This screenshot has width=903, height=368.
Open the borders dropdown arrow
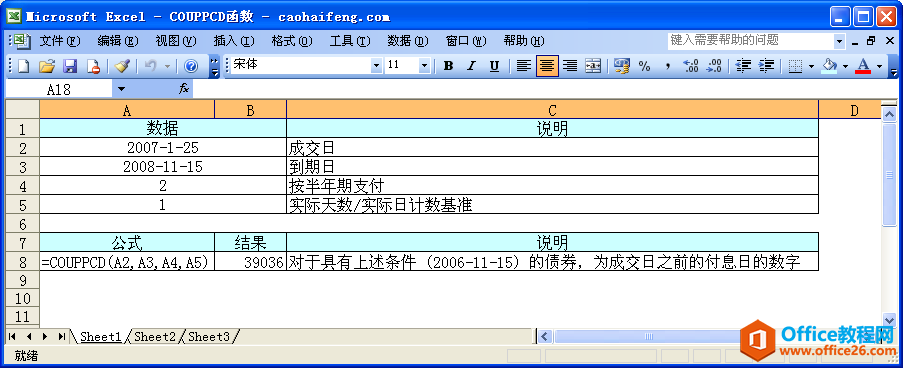(811, 66)
